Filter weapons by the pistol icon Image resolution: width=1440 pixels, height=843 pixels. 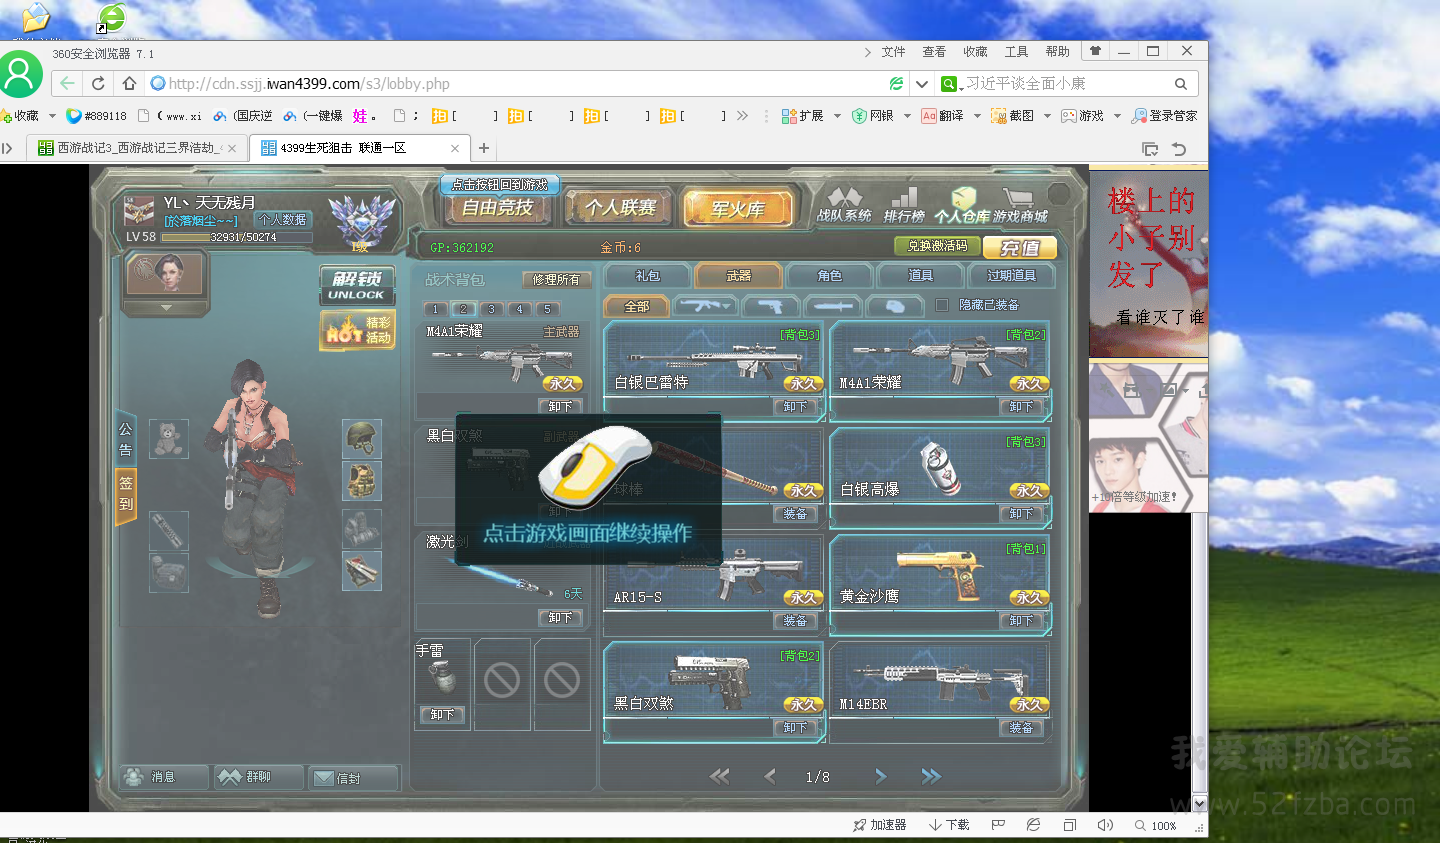770,306
